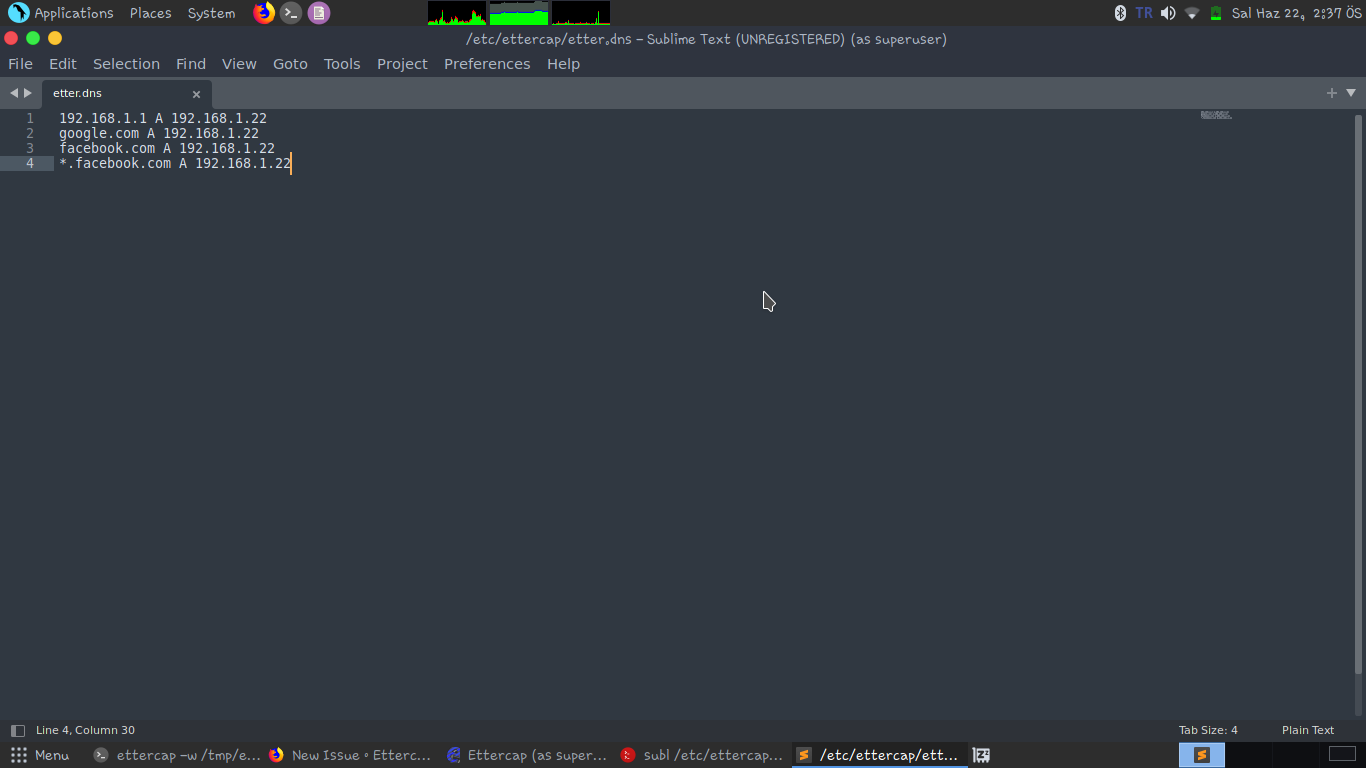Open the overflow tab list arrow
The image size is (1366, 768).
(1352, 92)
